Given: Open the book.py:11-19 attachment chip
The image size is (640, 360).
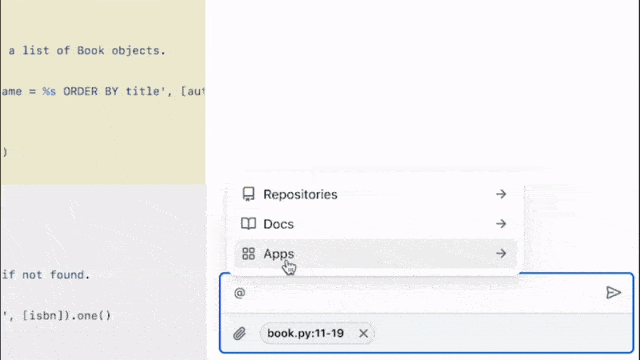Looking at the screenshot, I should click(305, 333).
